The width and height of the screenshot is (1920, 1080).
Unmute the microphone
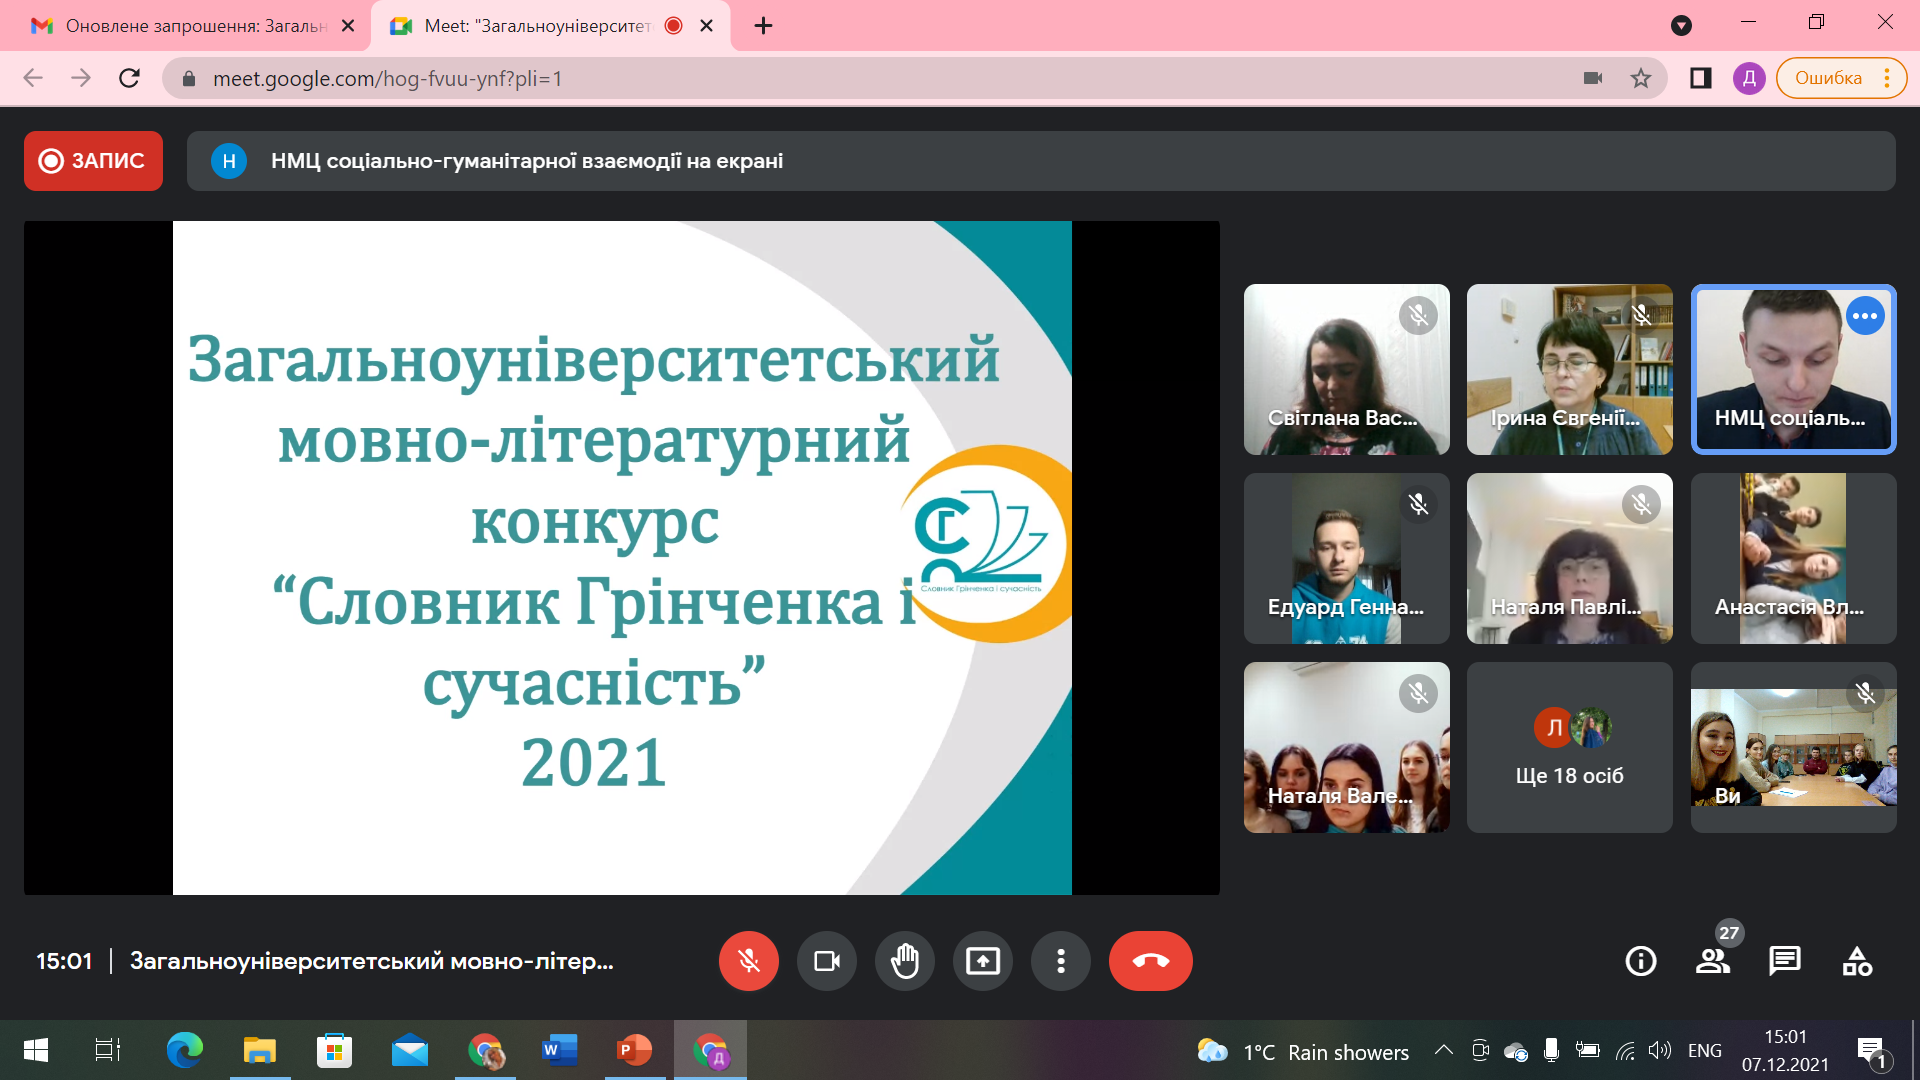tap(748, 961)
